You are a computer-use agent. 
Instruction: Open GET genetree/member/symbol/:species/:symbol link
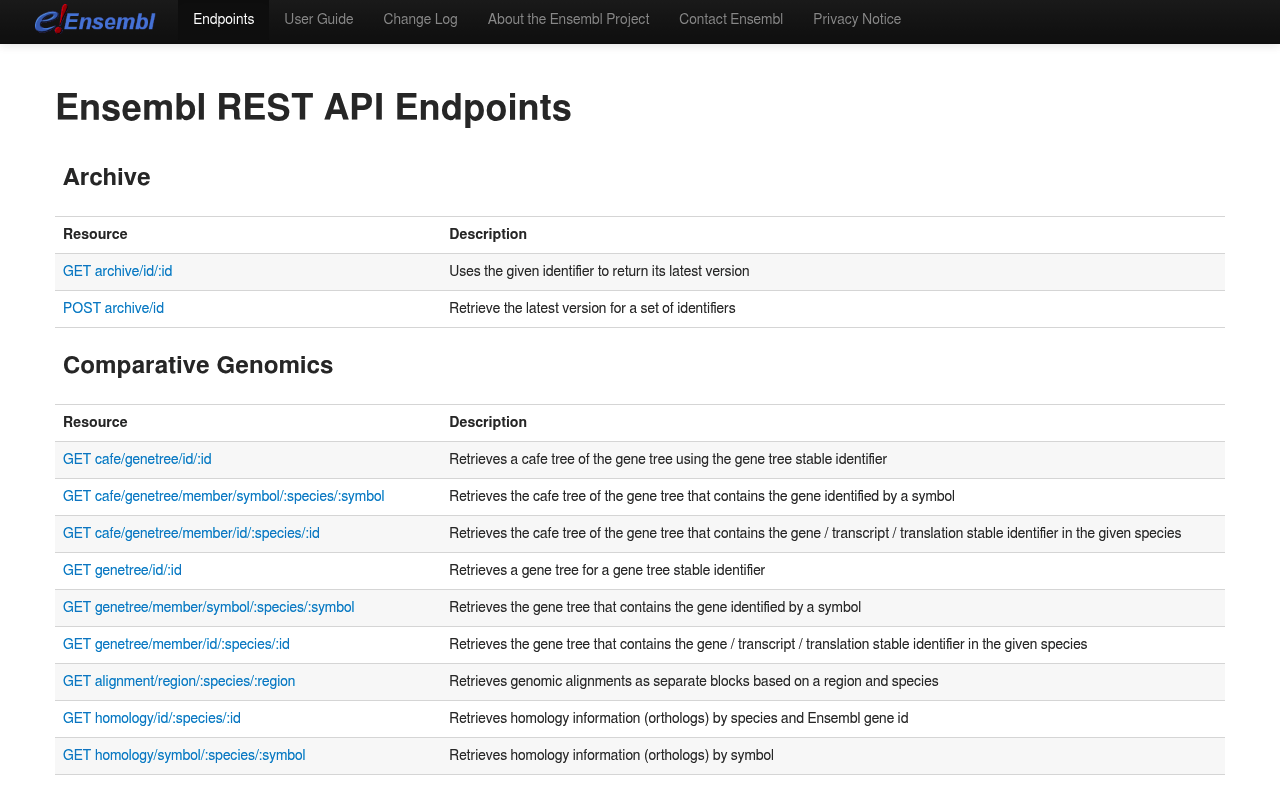pos(209,607)
